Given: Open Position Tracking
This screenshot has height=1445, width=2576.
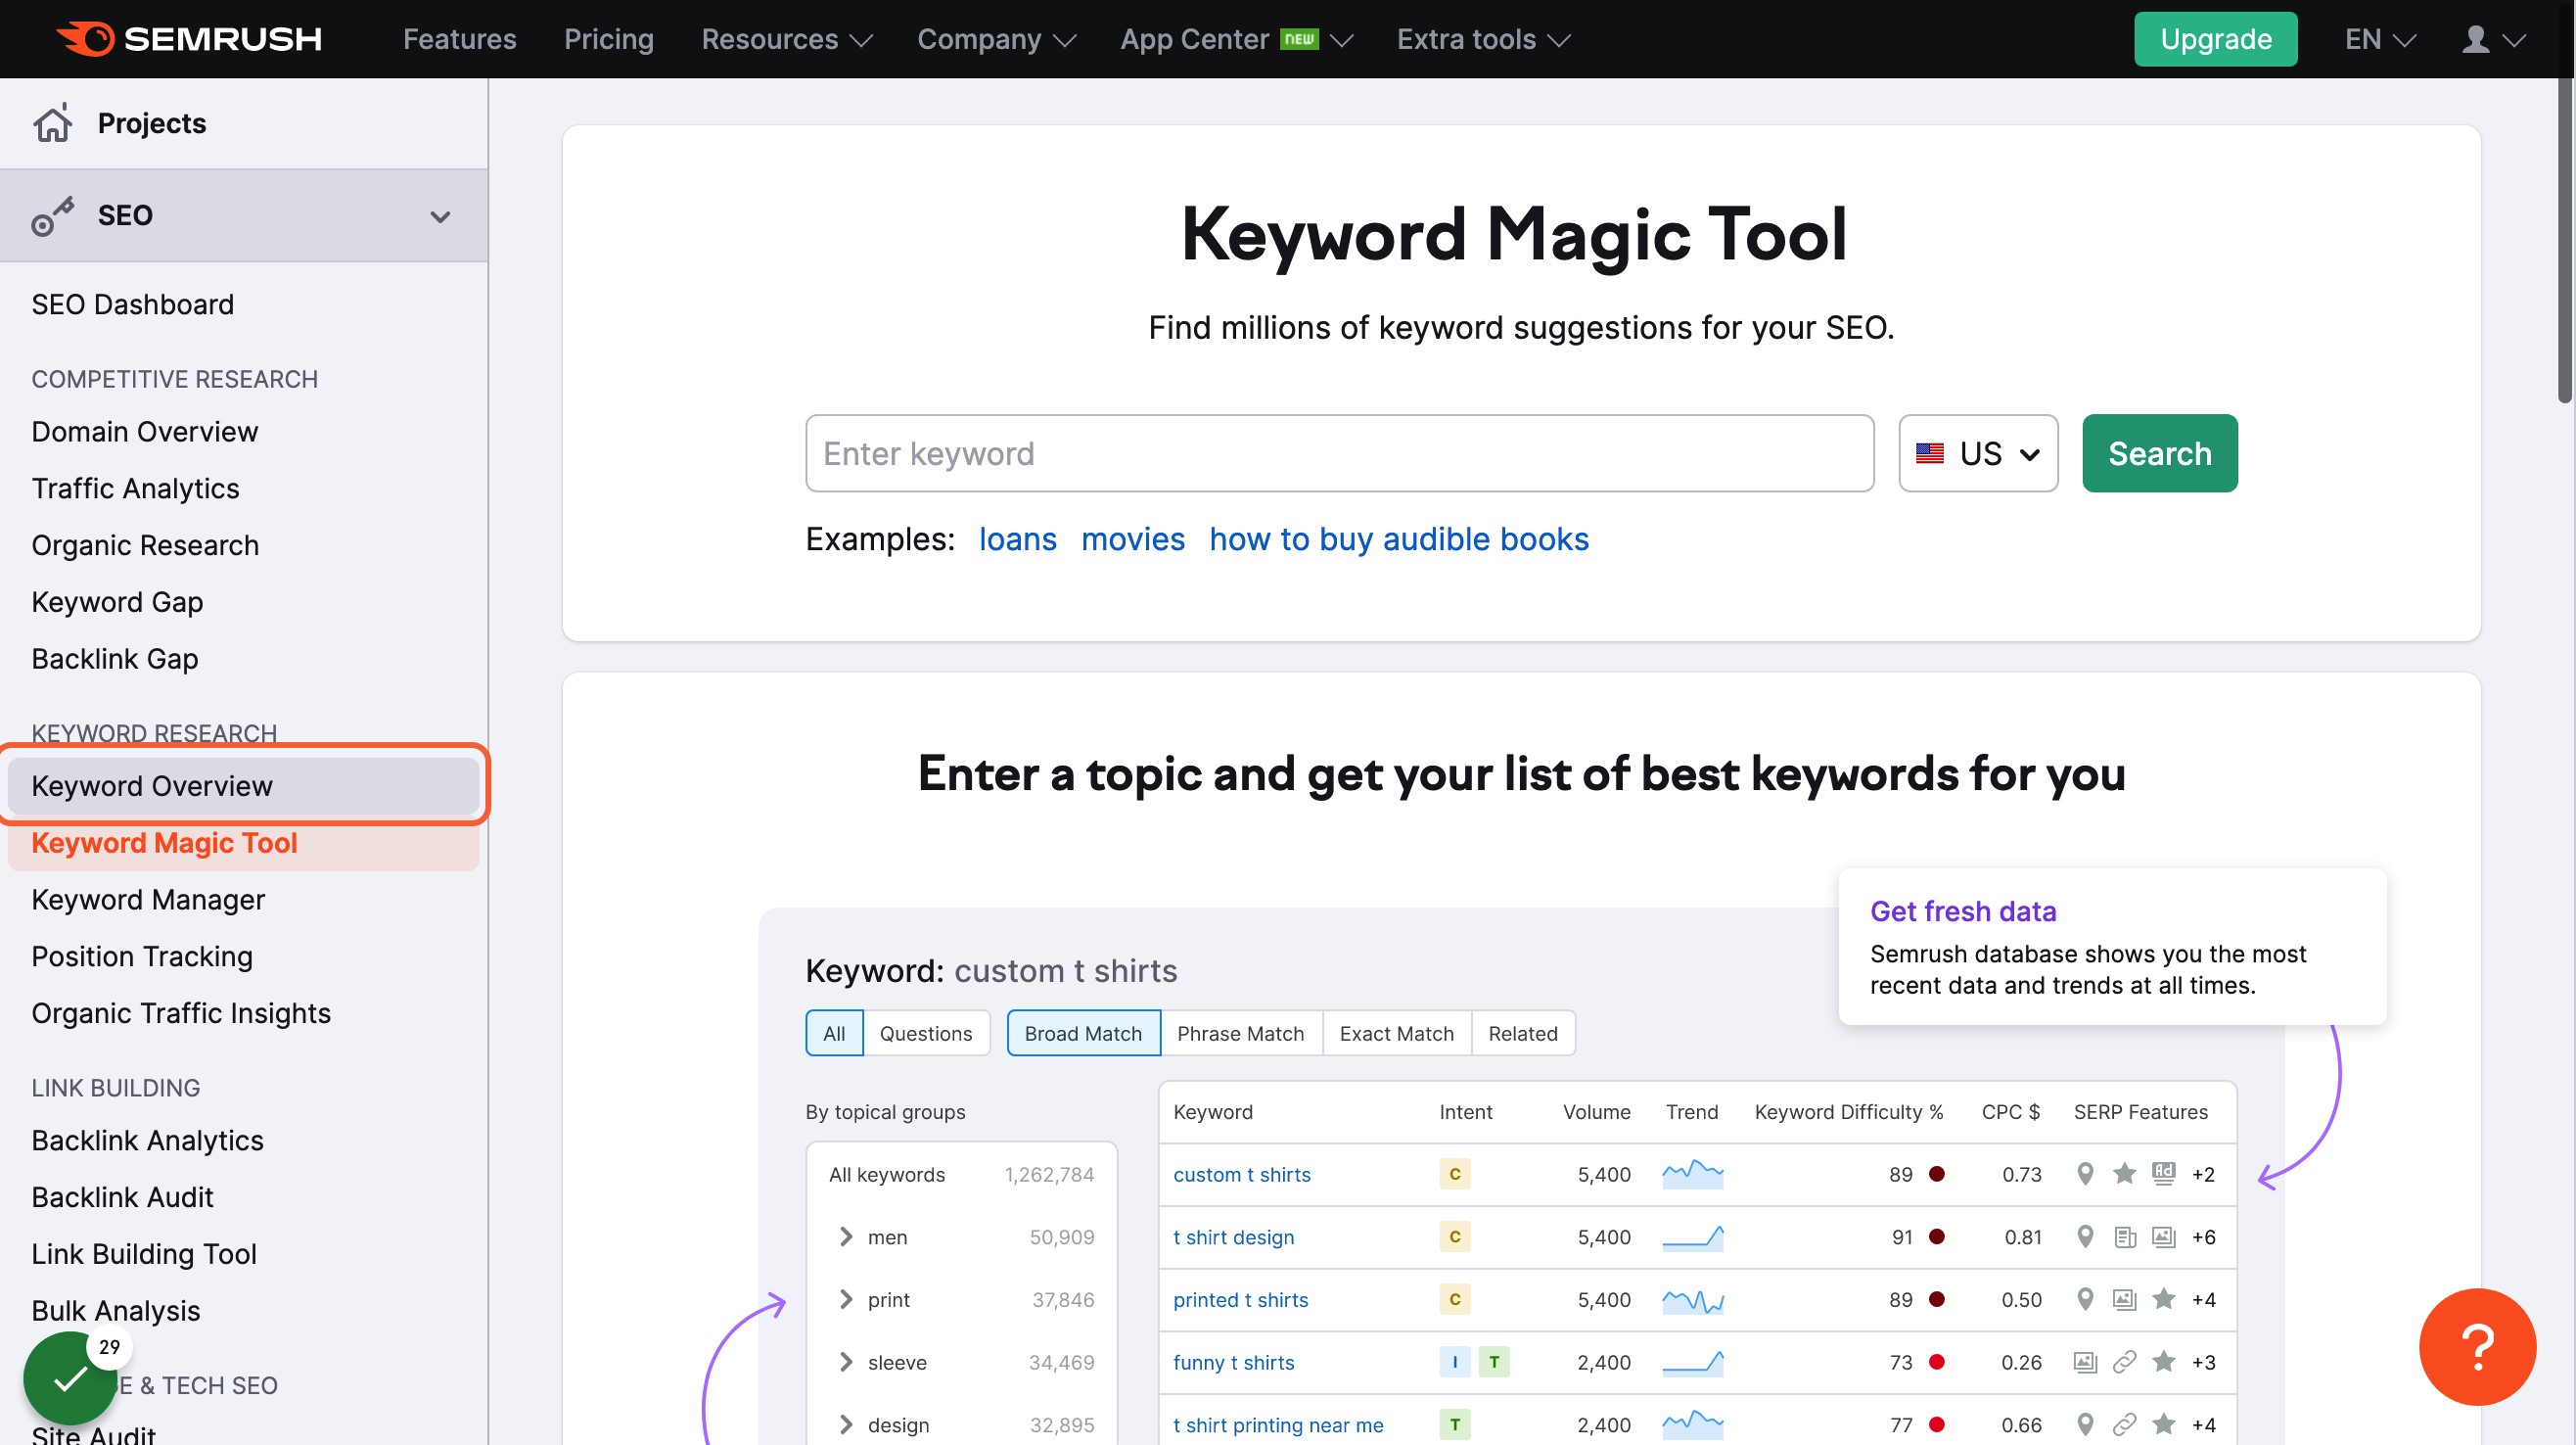Looking at the screenshot, I should [x=142, y=956].
